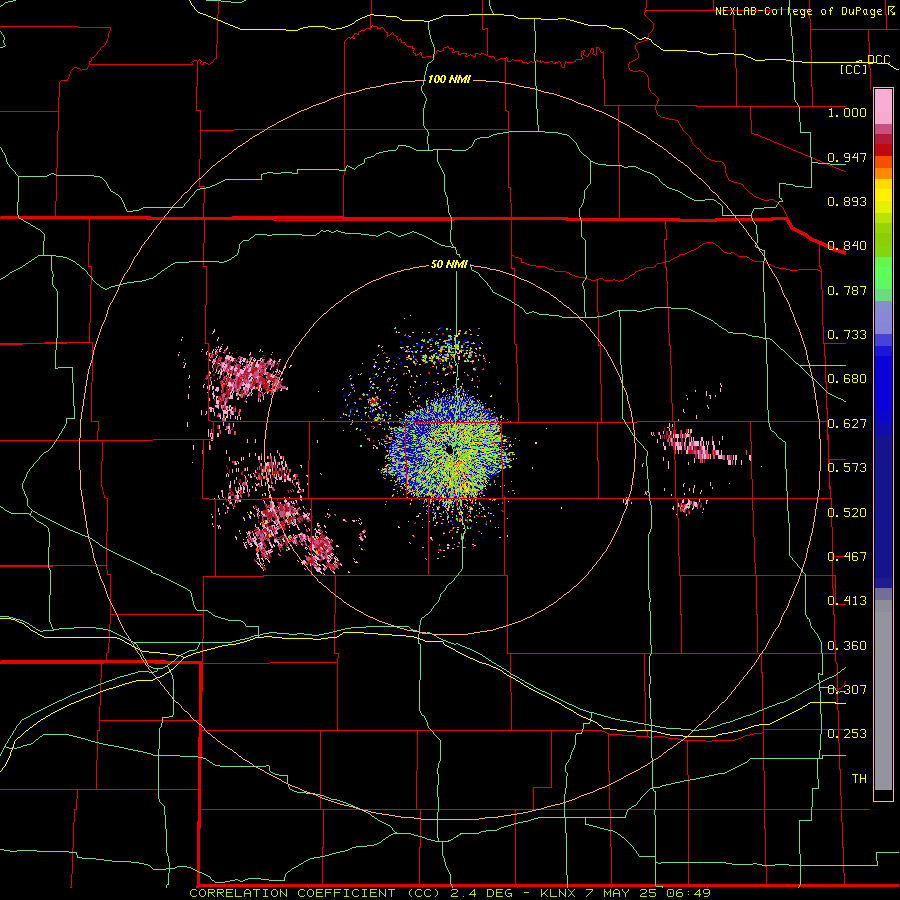Click the black radar site dot at center

449,450
